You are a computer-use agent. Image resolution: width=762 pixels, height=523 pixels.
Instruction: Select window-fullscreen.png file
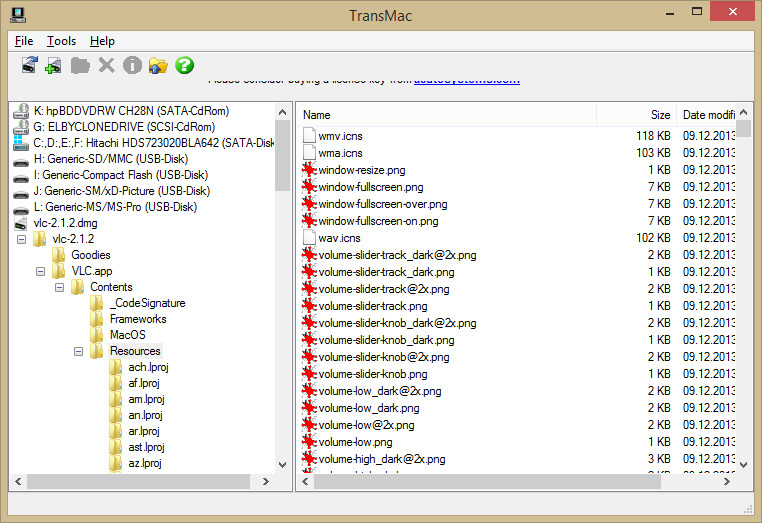coord(371,187)
